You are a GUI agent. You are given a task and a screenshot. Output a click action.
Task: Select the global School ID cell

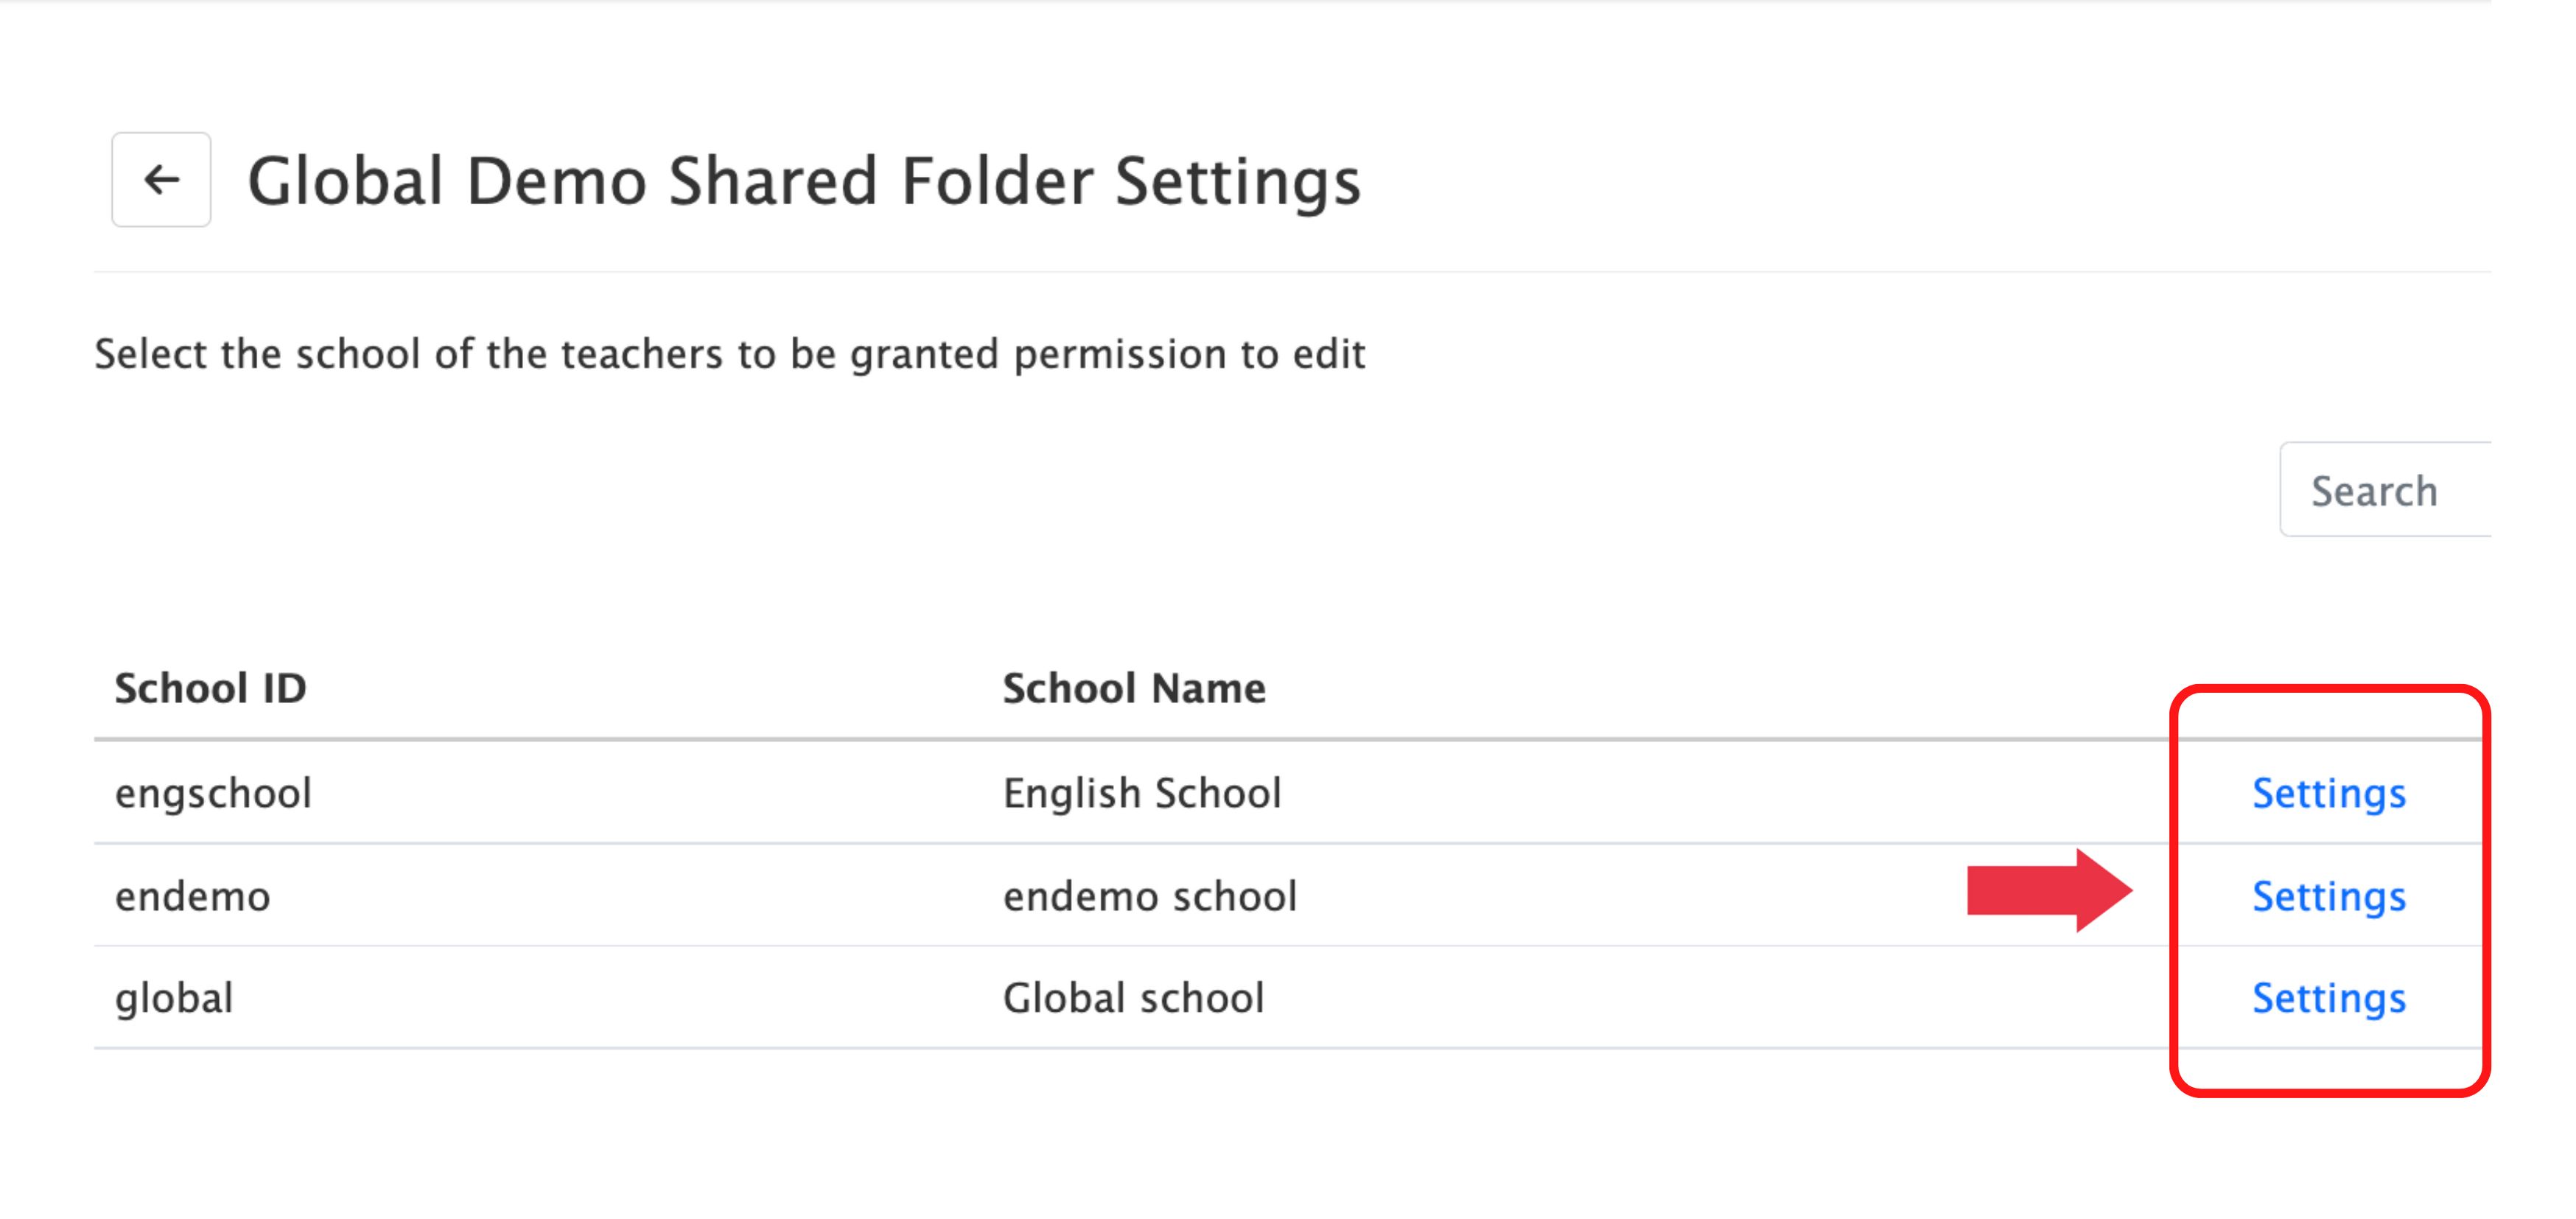coord(174,999)
